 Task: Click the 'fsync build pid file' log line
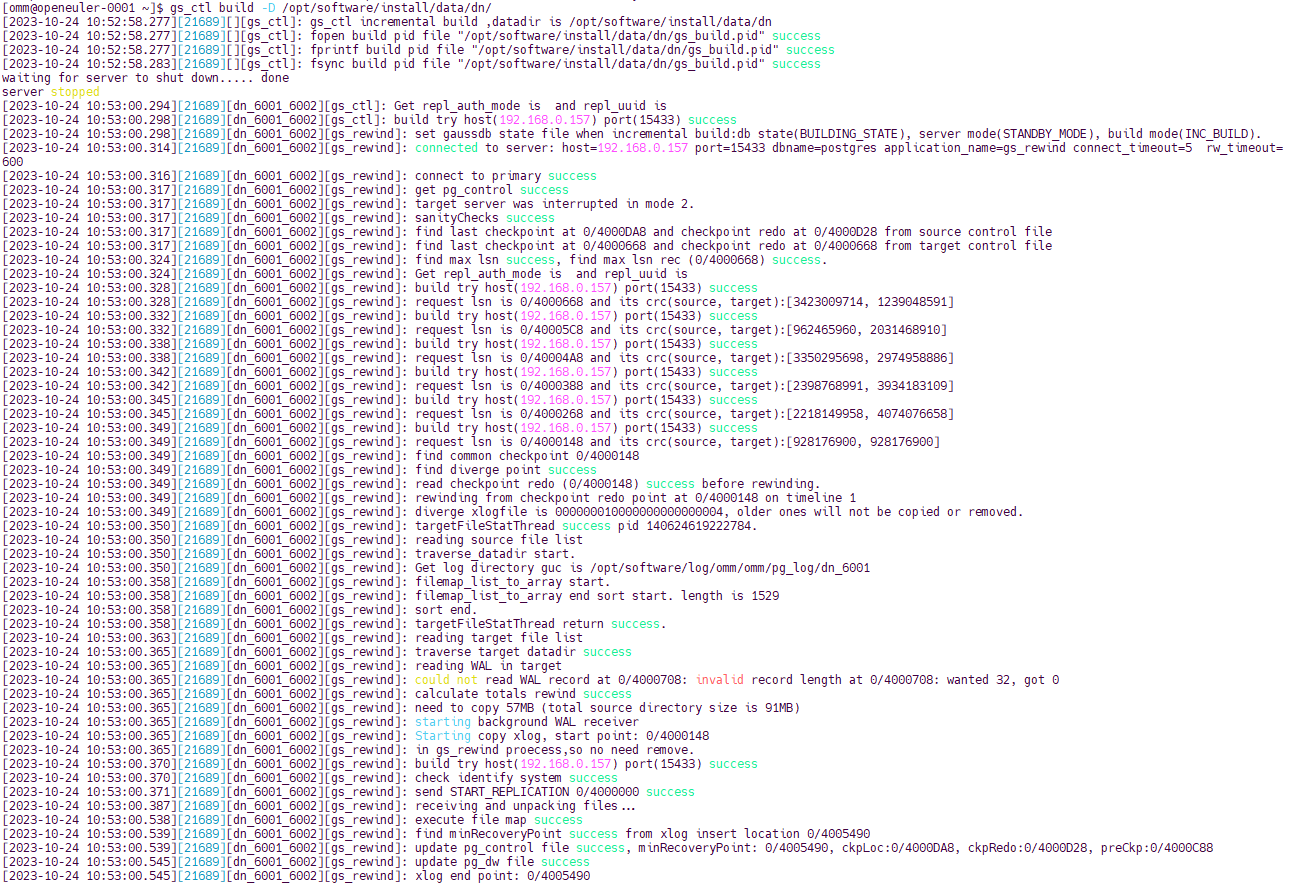(411, 63)
